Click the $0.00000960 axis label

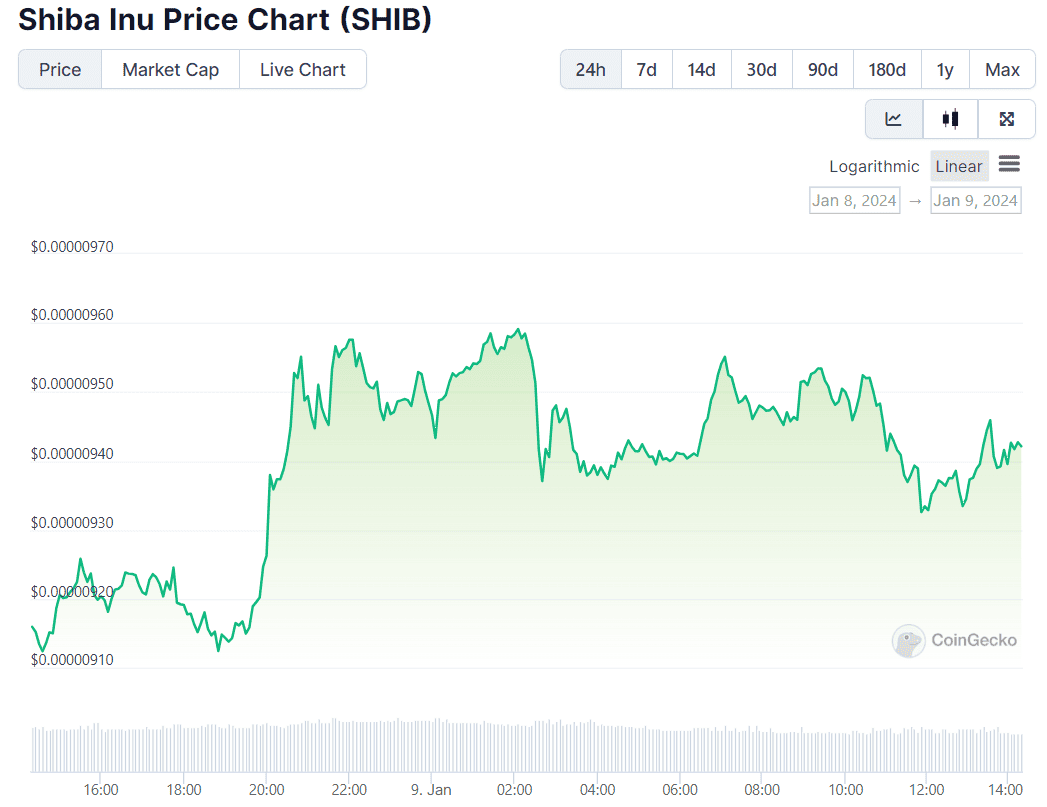pos(72,315)
